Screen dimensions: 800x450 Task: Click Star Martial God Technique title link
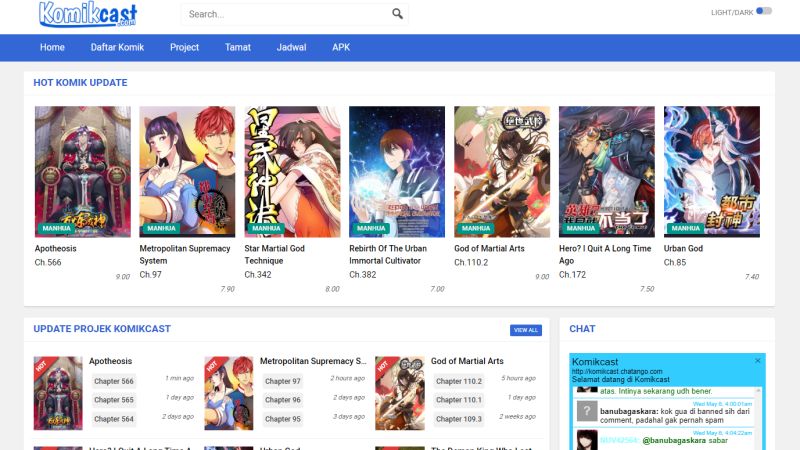(274, 255)
